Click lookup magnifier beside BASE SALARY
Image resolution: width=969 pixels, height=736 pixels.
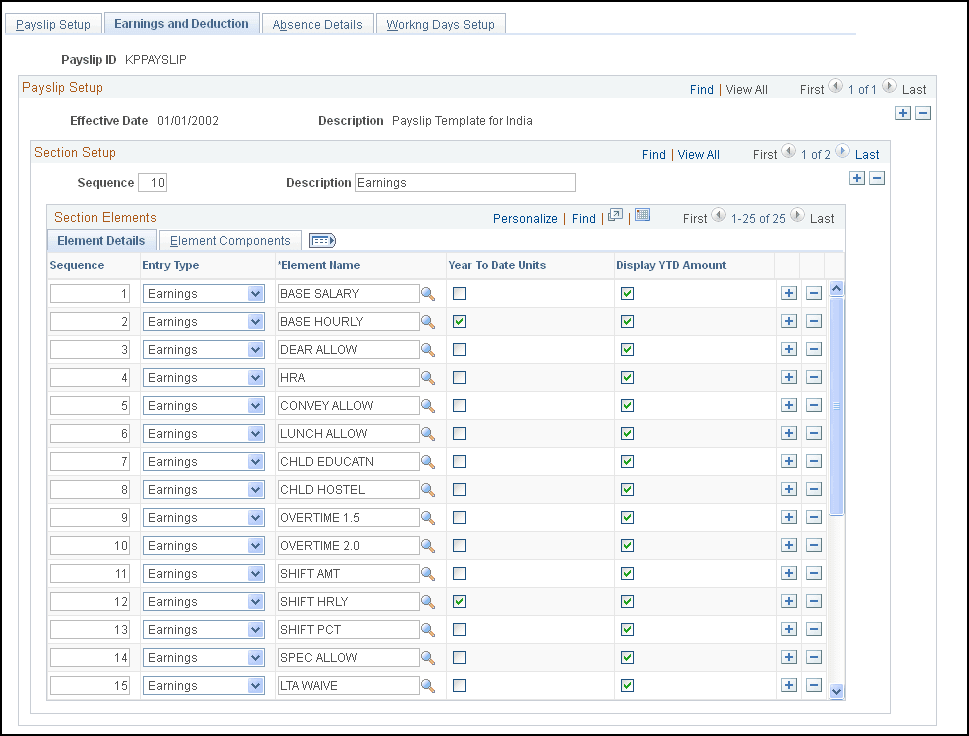tap(428, 294)
